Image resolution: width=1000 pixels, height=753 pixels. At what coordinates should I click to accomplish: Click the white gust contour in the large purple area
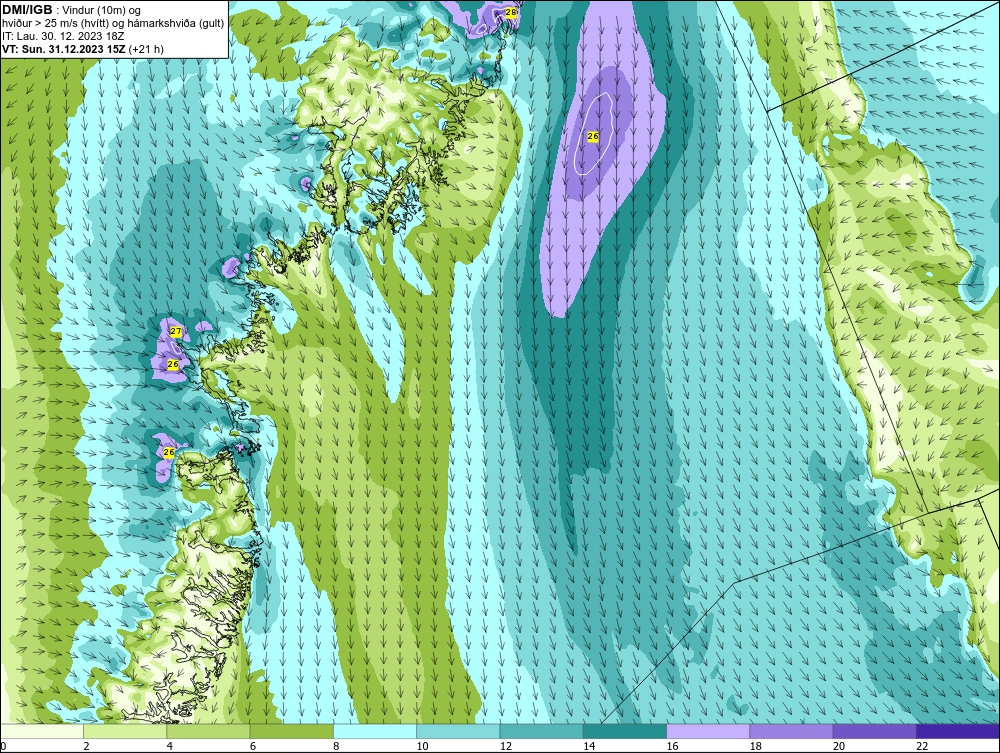click(594, 133)
